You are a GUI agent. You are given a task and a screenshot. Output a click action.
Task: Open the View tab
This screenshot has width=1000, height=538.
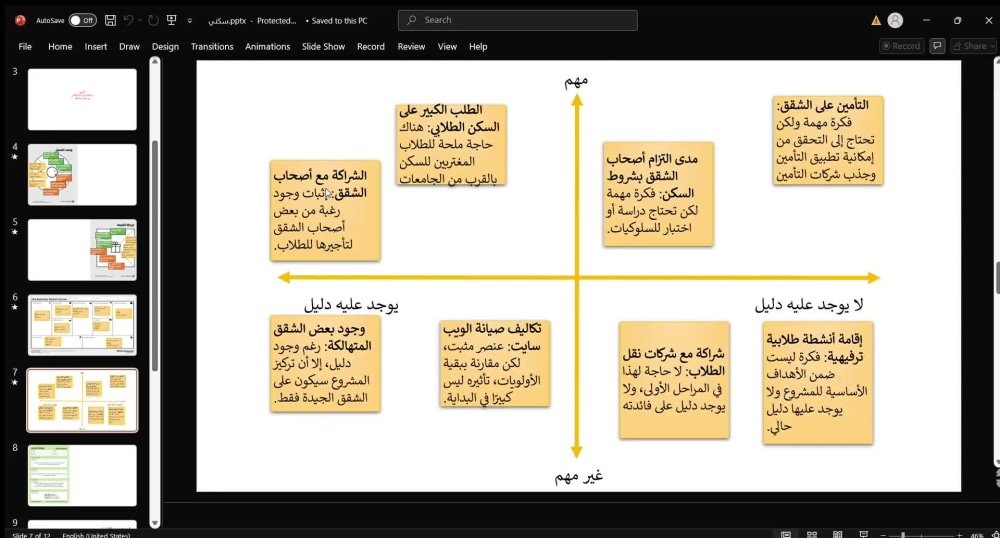click(447, 47)
